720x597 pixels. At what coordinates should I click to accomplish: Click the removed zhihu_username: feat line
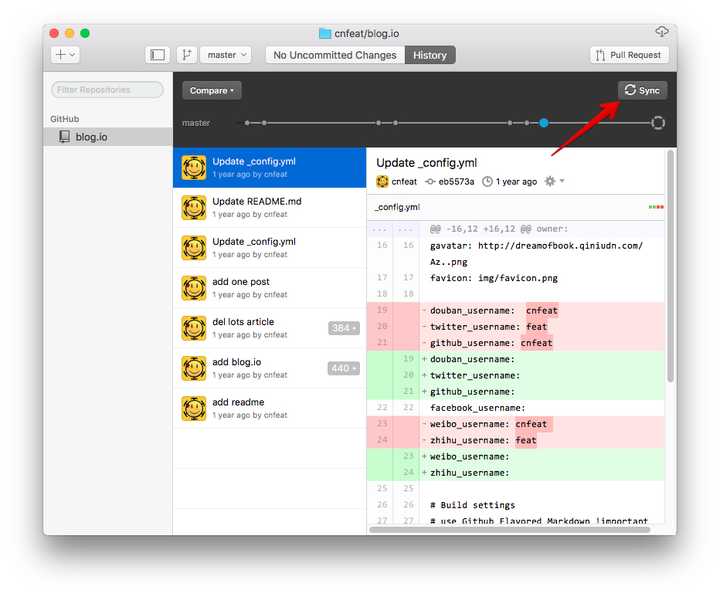coord(516,440)
